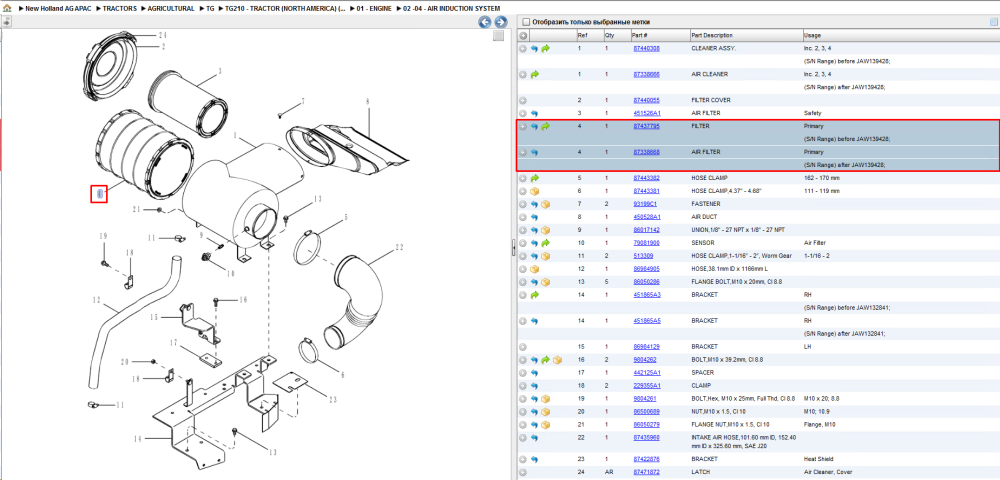Click blue arrow on AIR DUCT row

point(534,217)
